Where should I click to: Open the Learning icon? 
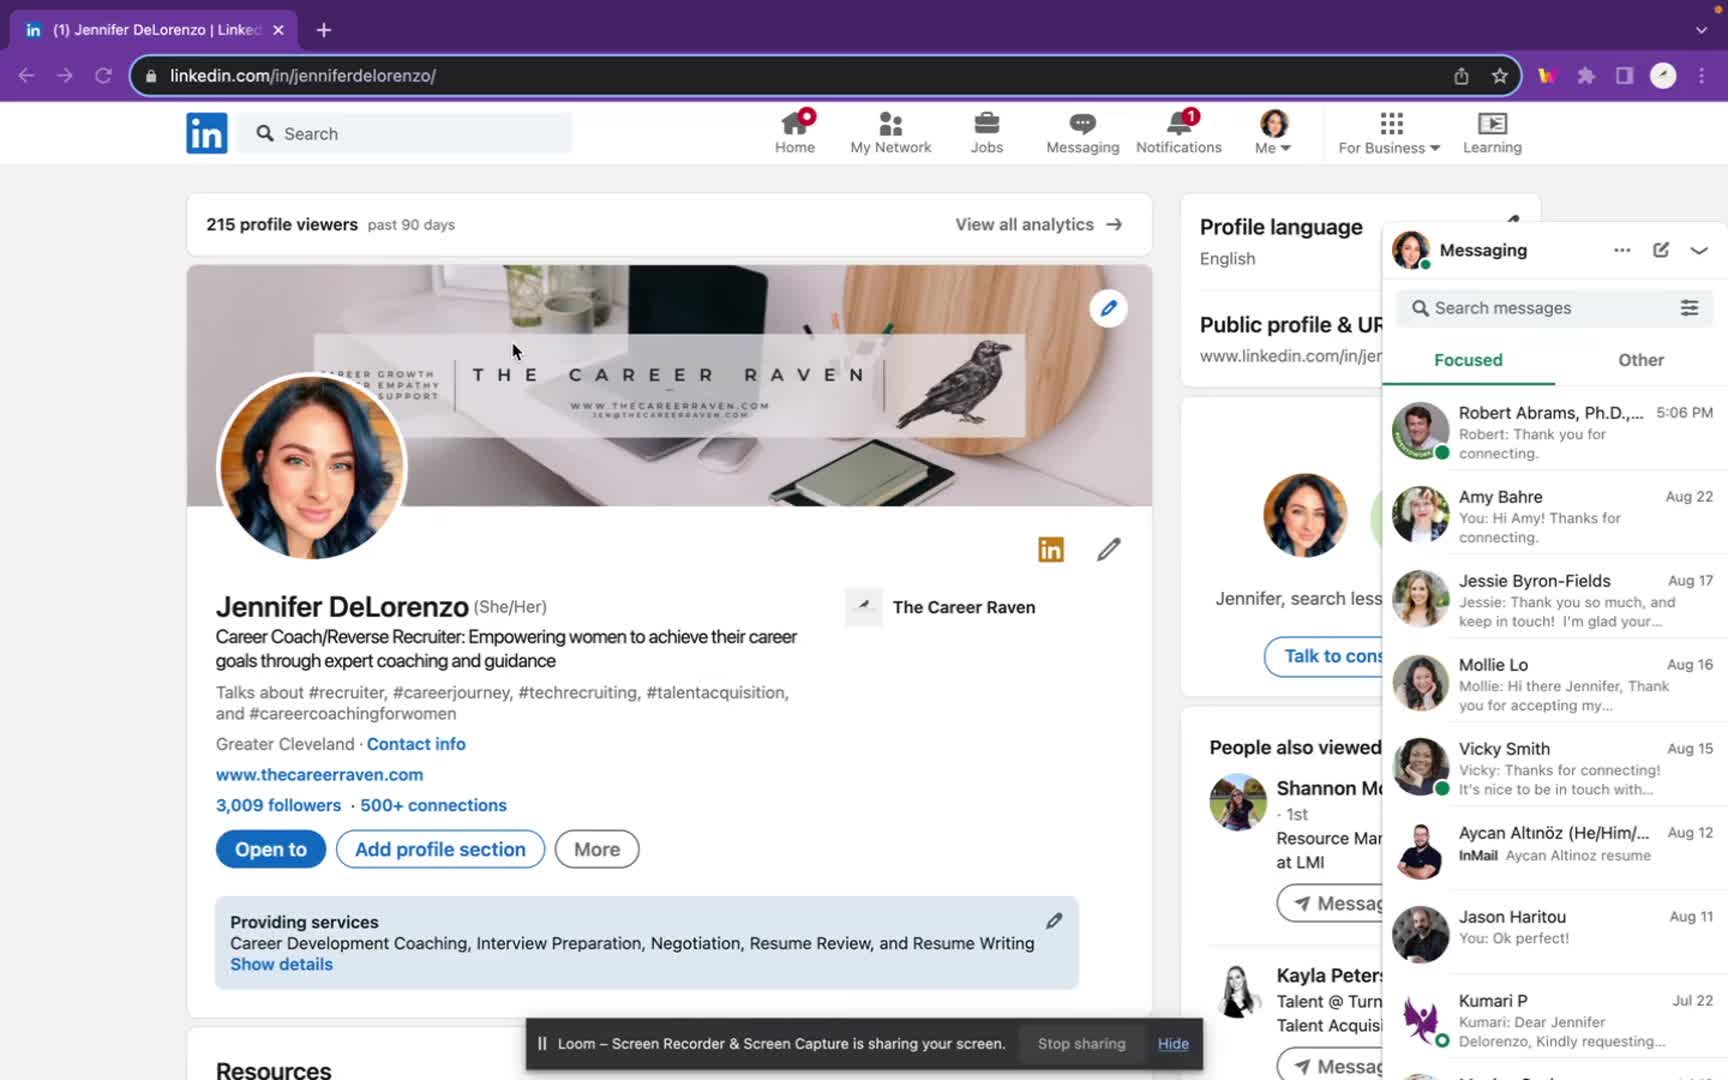point(1492,133)
